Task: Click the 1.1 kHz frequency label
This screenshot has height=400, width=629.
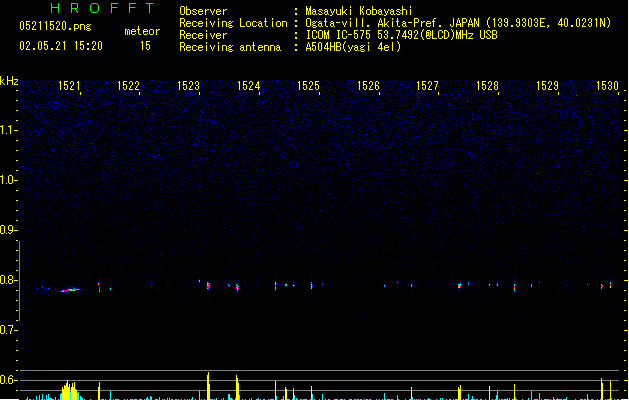Action: pyautogui.click(x=8, y=130)
